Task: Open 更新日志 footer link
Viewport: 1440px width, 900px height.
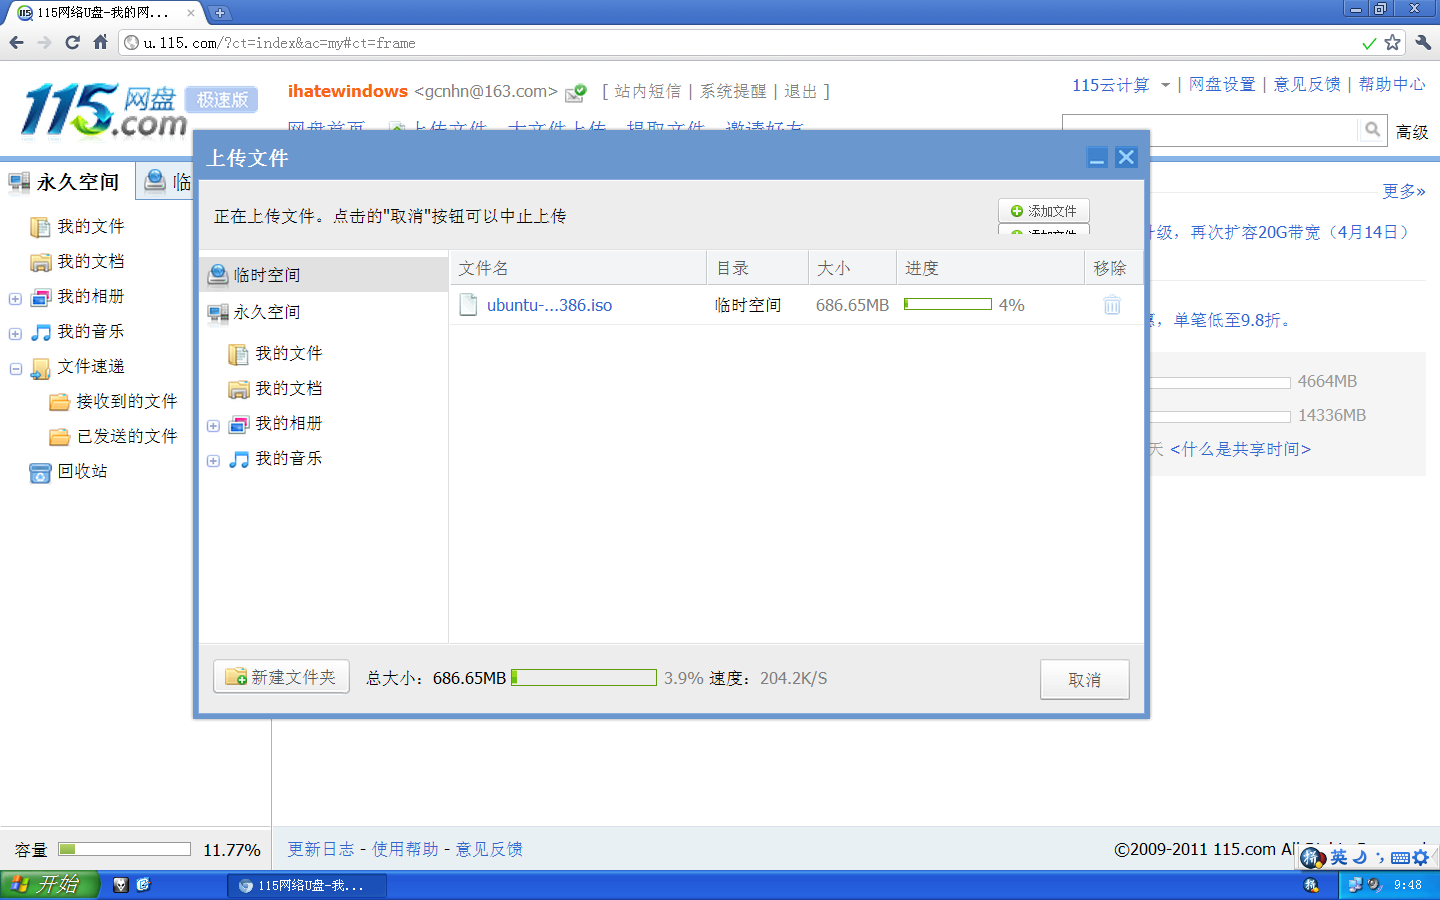Action: (321, 849)
